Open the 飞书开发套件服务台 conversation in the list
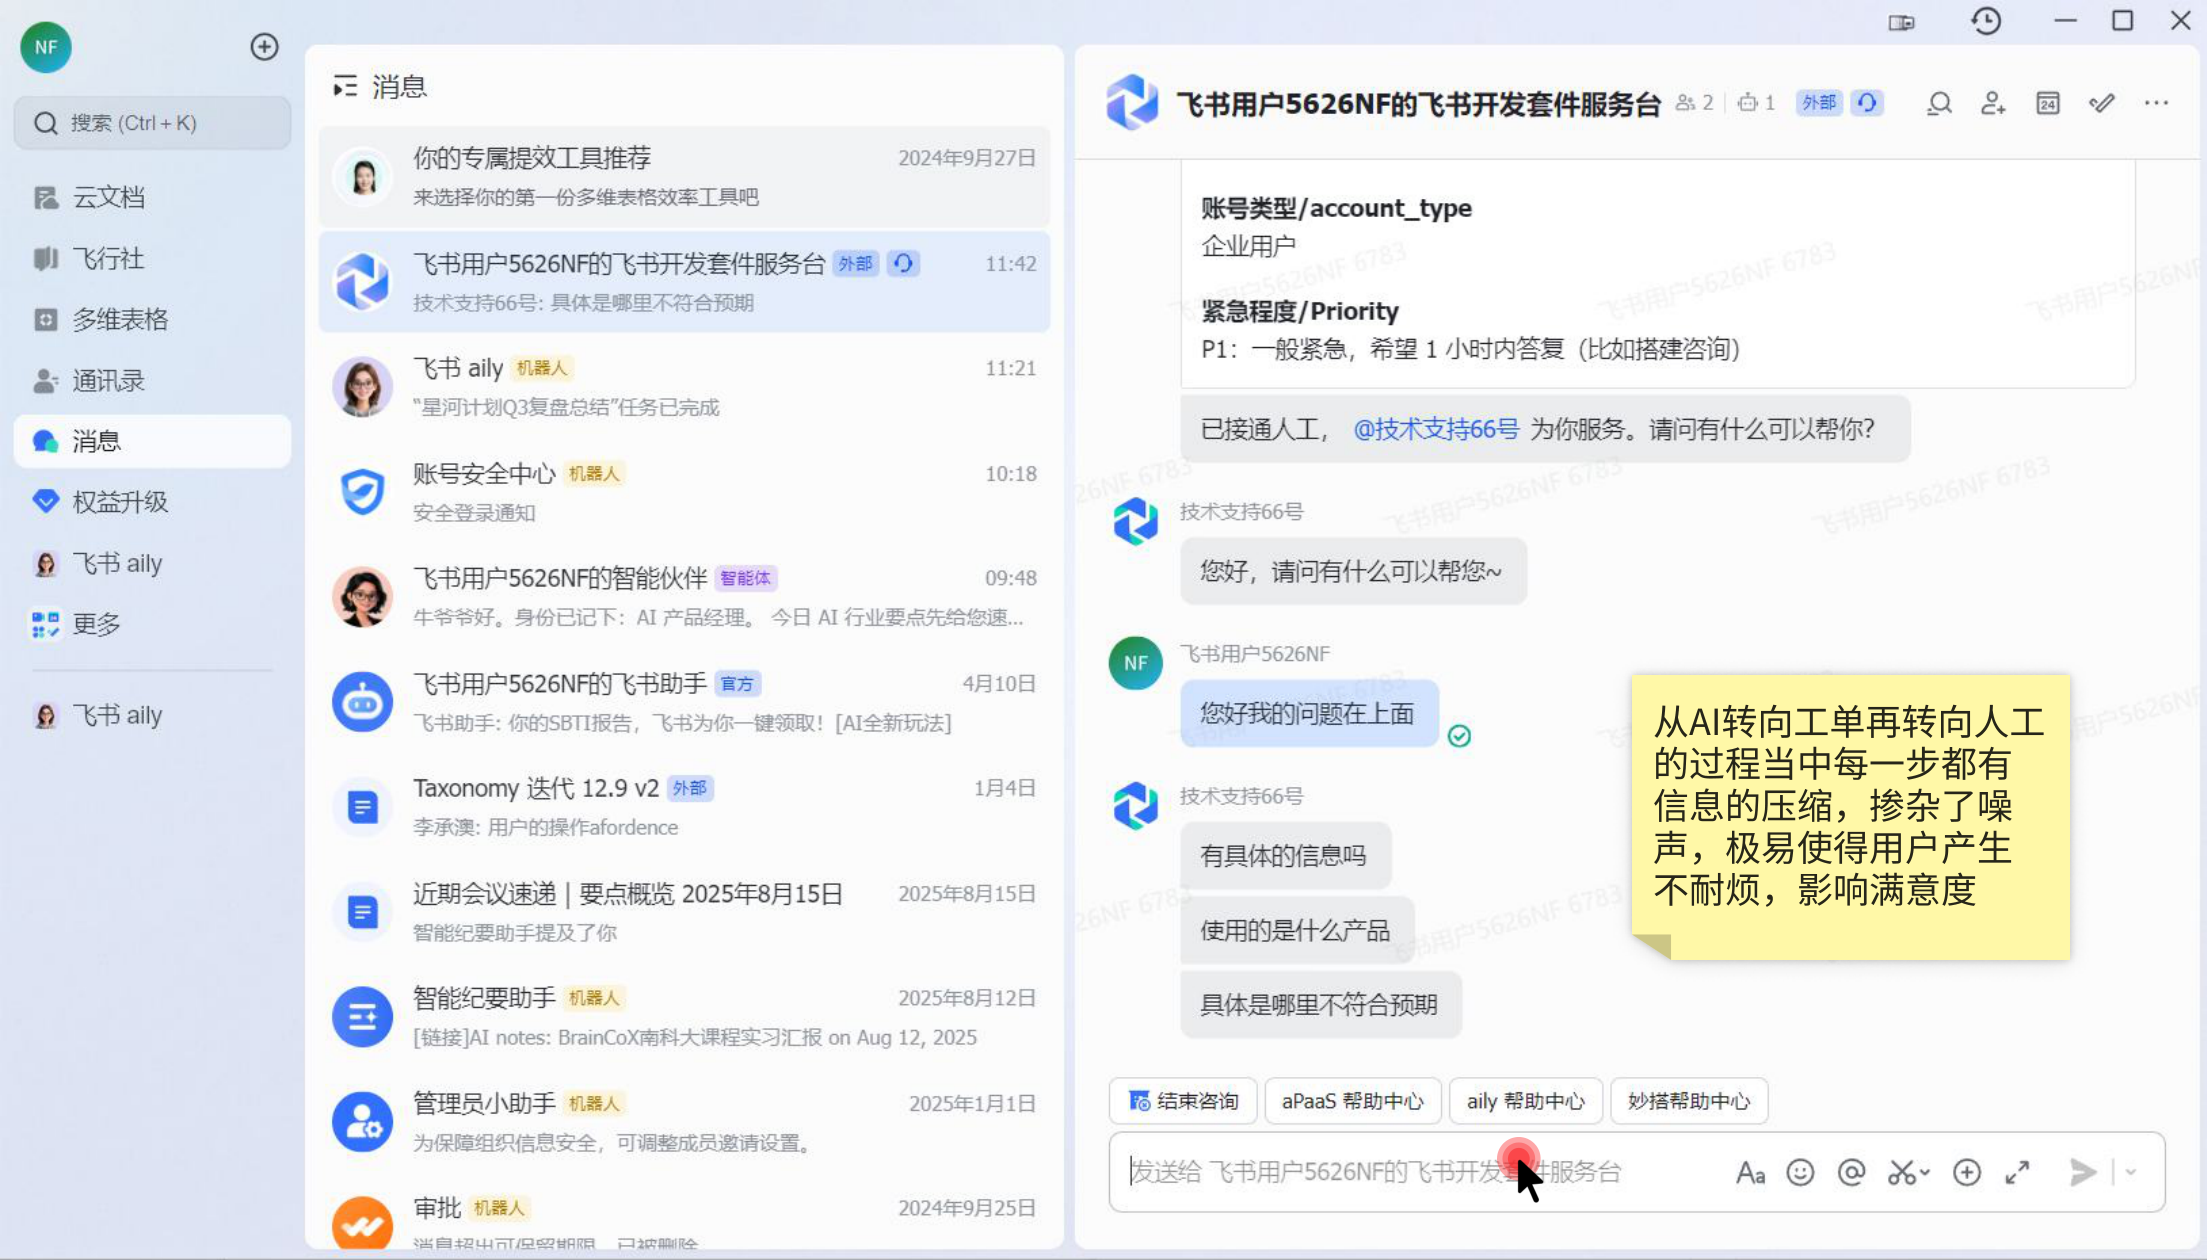Image resolution: width=2208 pixels, height=1260 pixels. (684, 282)
